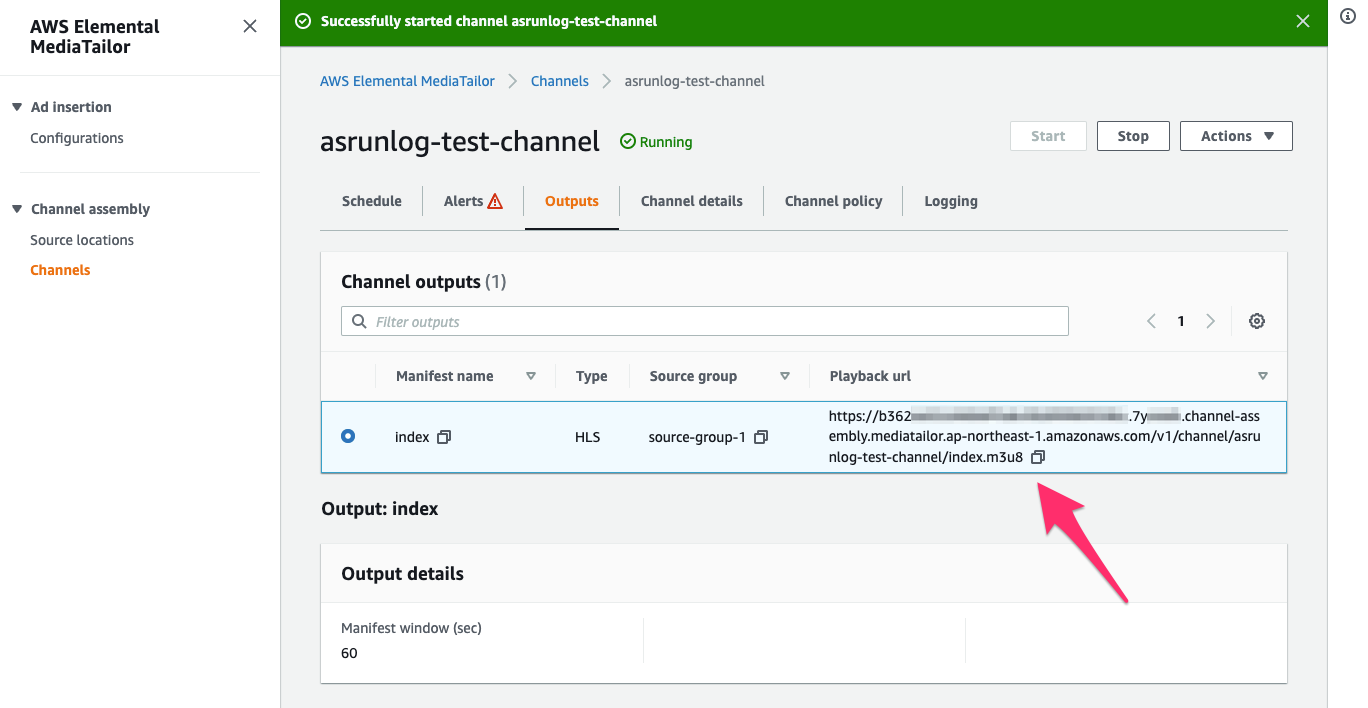Click the Stop channel button
The height and width of the screenshot is (708, 1368).
click(1133, 136)
